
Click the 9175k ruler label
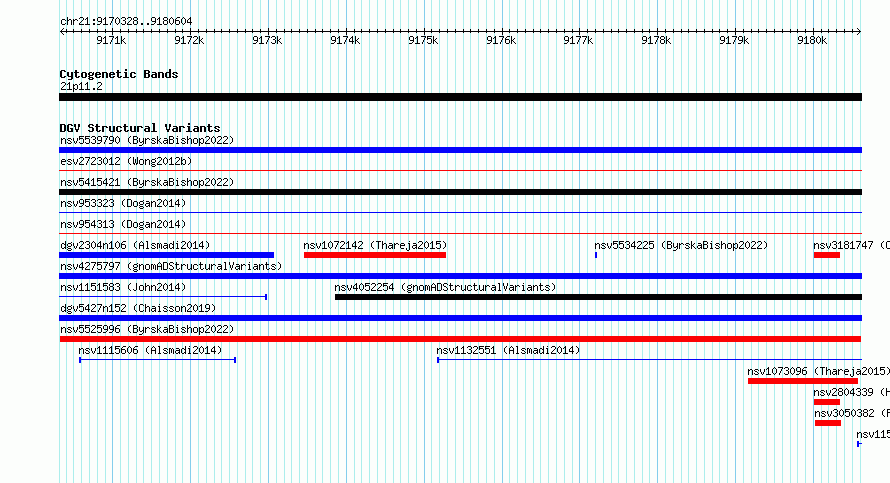[x=423, y=40]
